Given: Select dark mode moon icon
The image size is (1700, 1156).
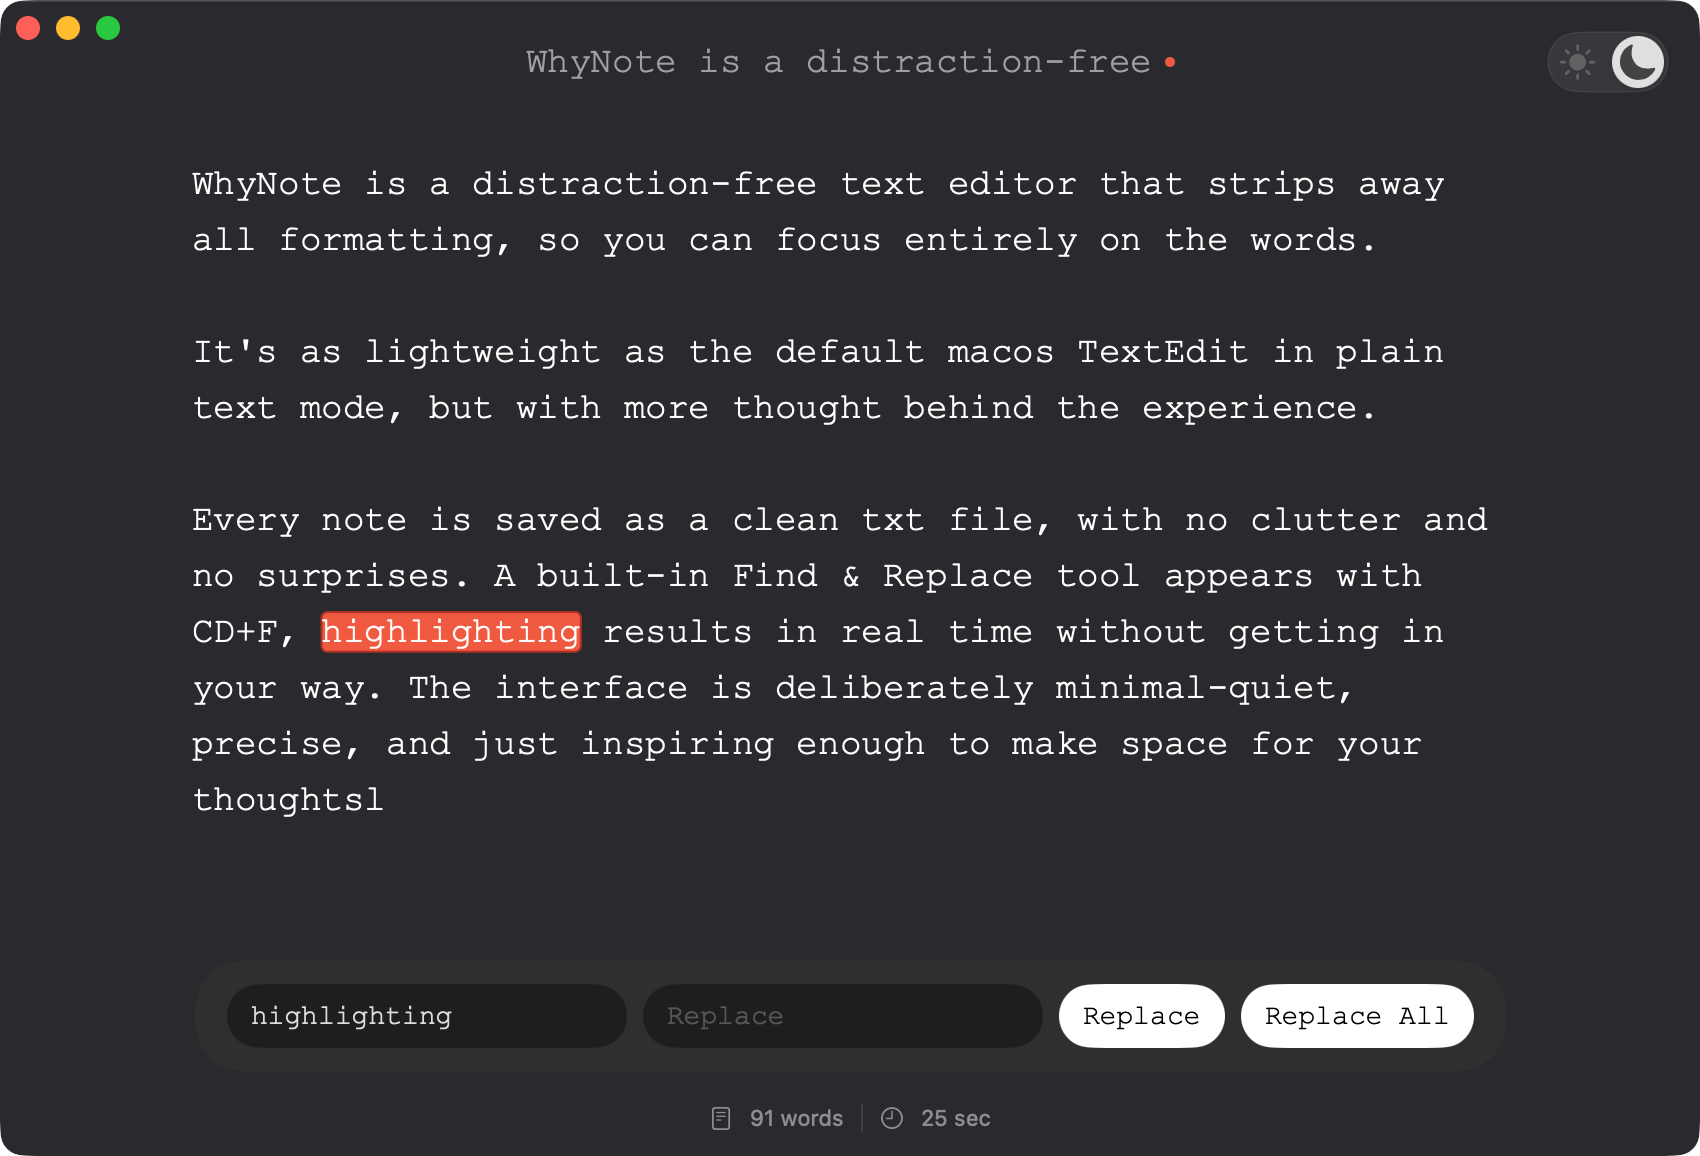Looking at the screenshot, I should [1638, 62].
